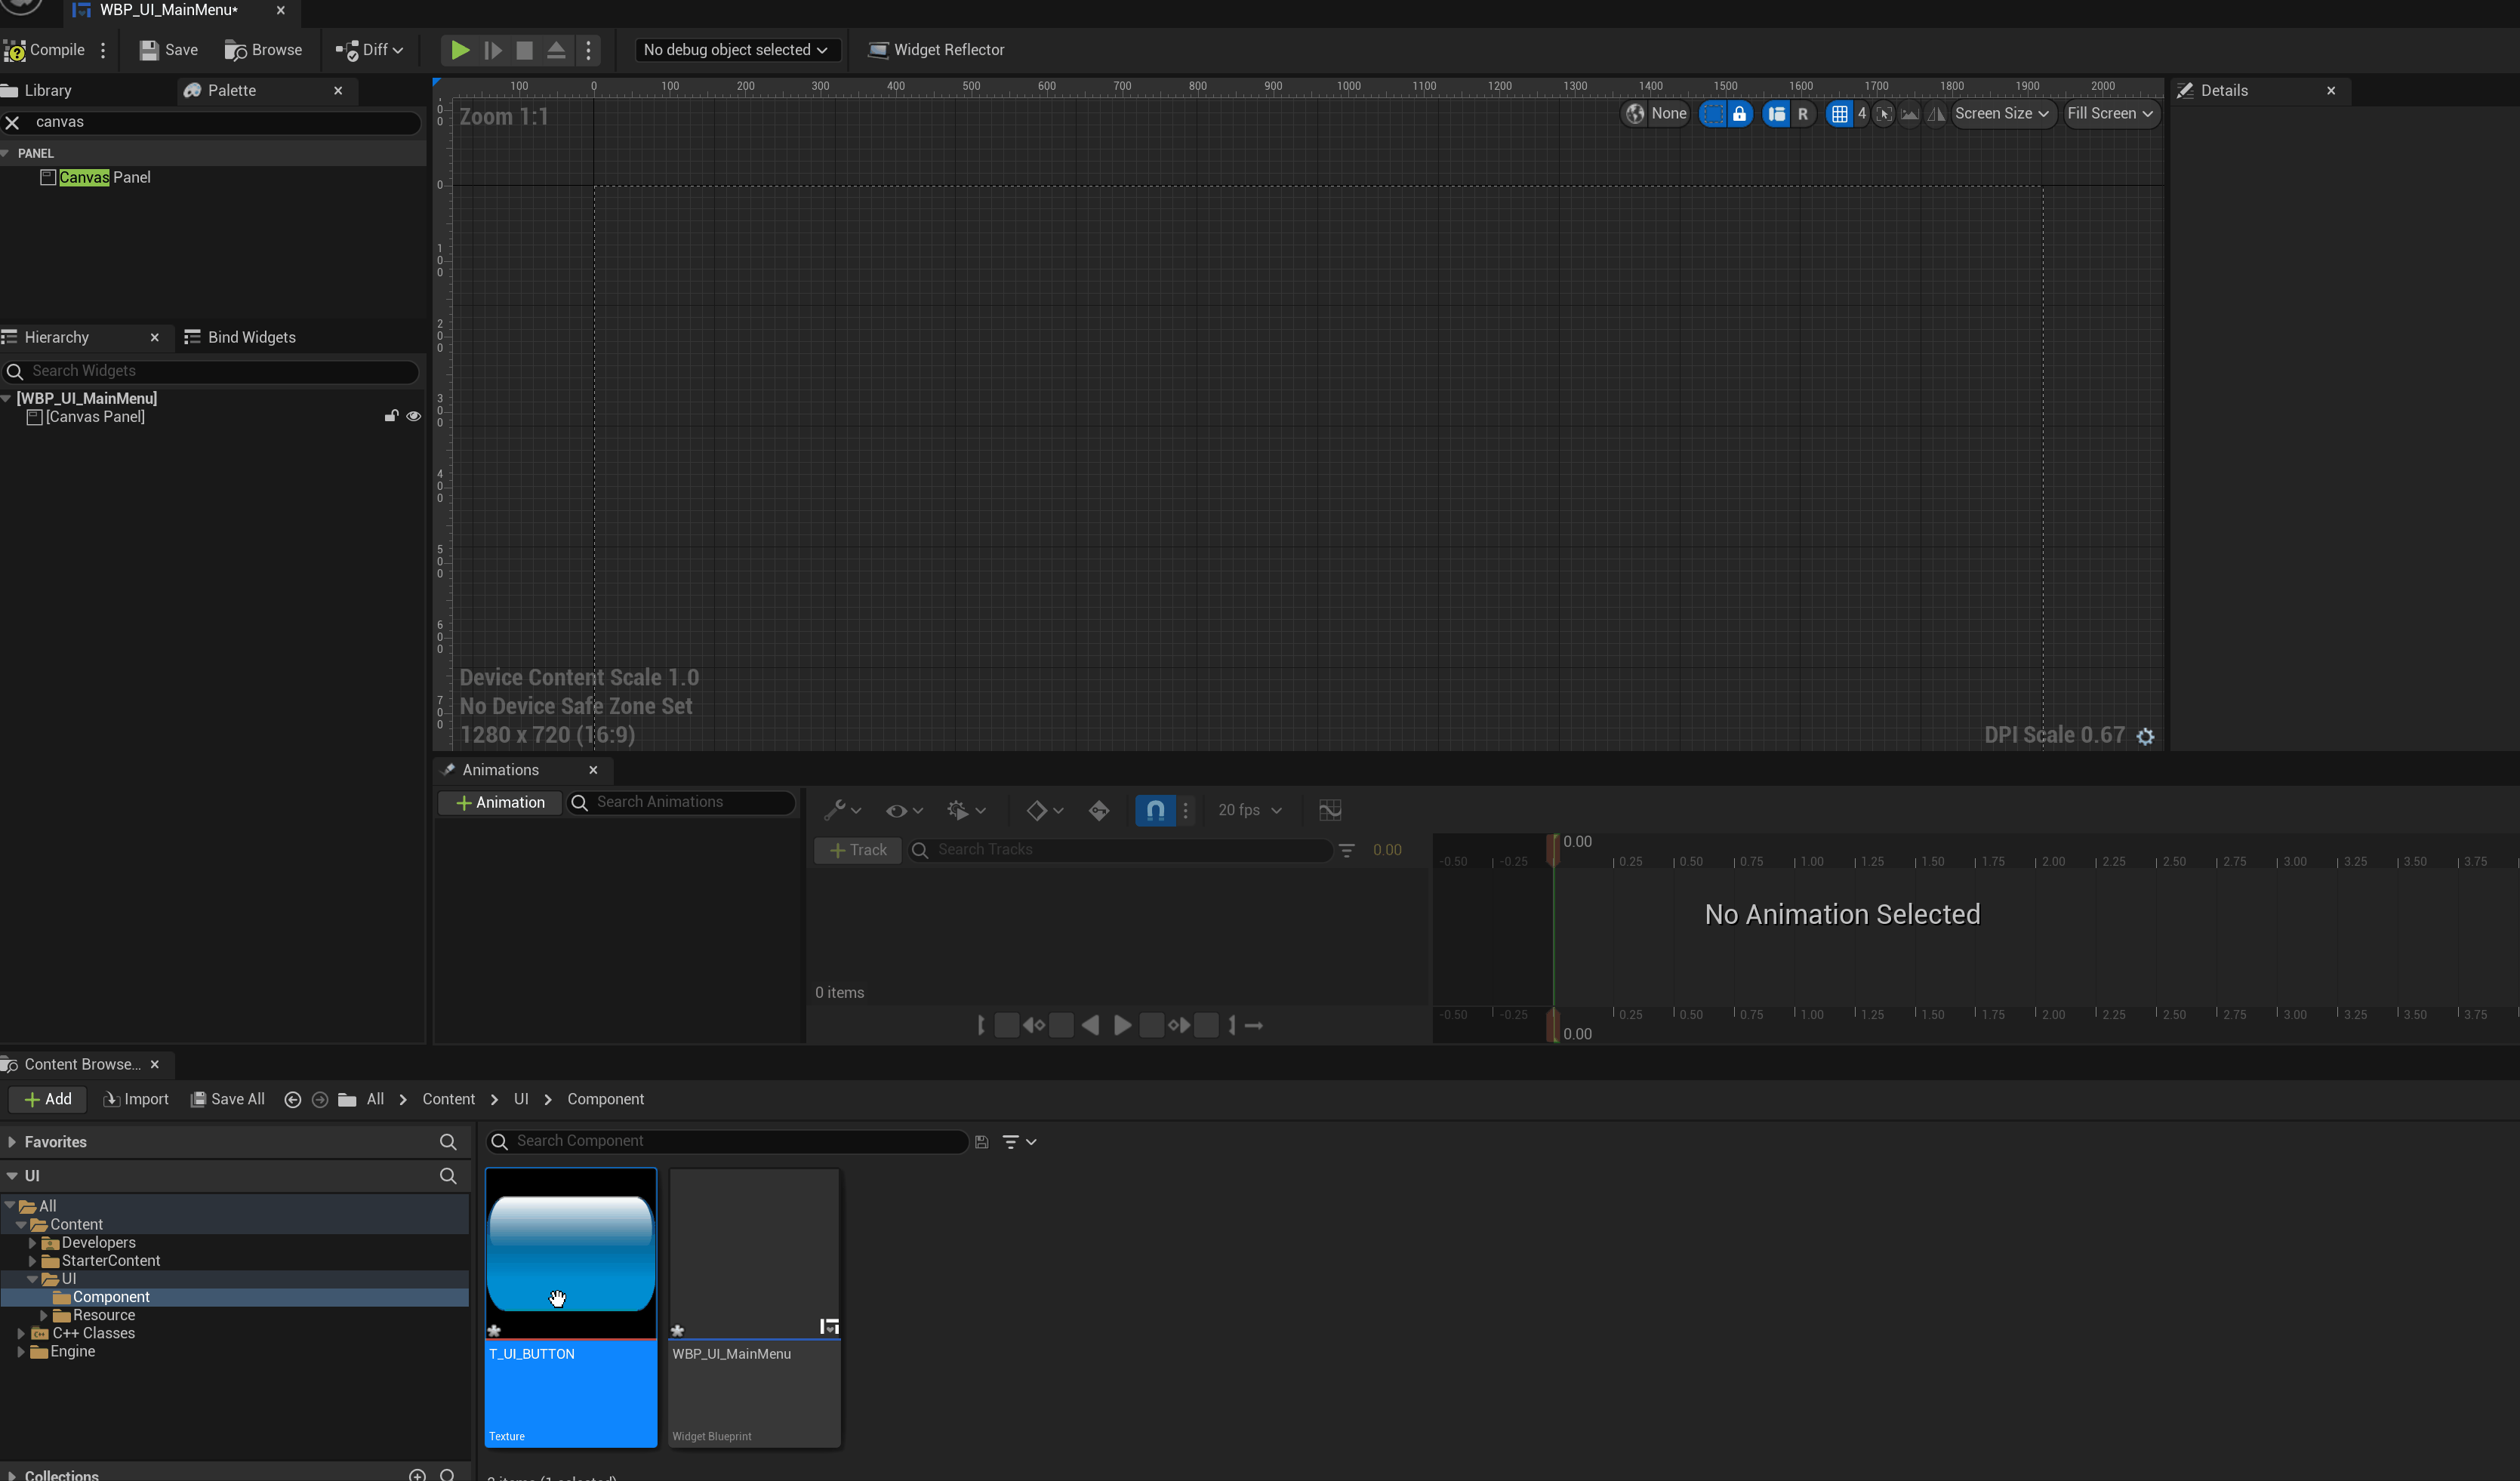Click the DPI Scale settings gear
The image size is (2520, 1481).
[x=2145, y=736]
